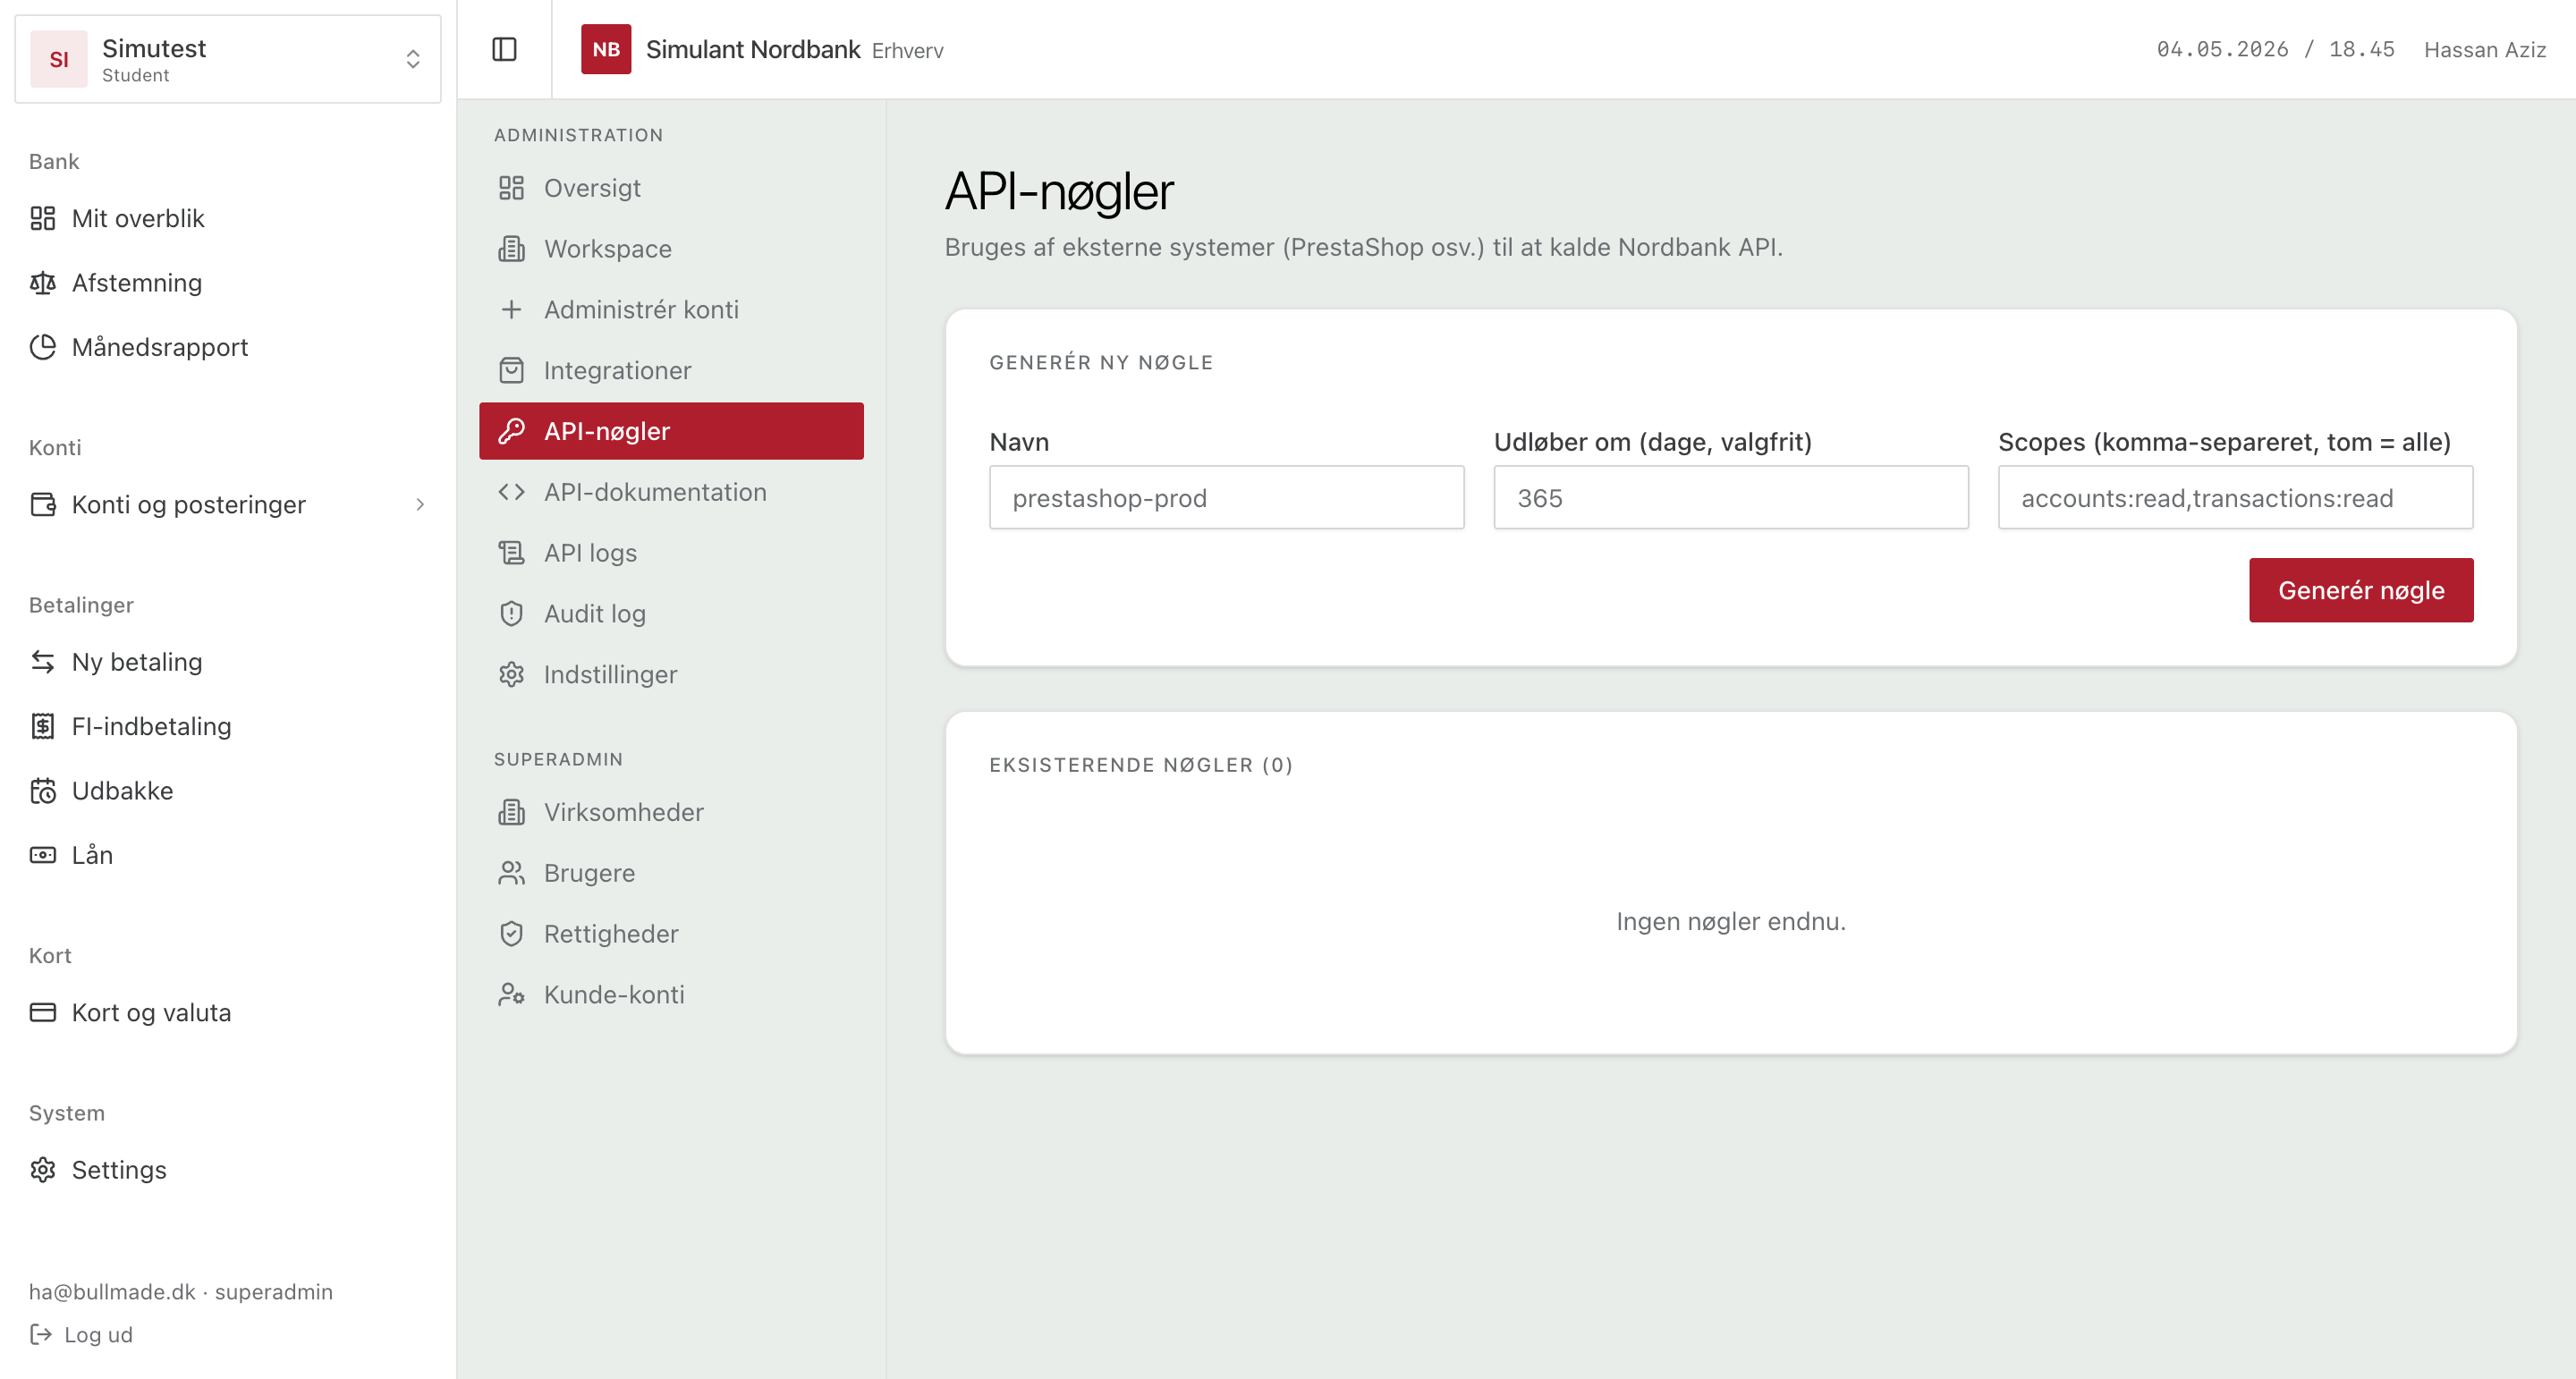Log ud of the account
The height and width of the screenshot is (1379, 2576).
(x=81, y=1334)
